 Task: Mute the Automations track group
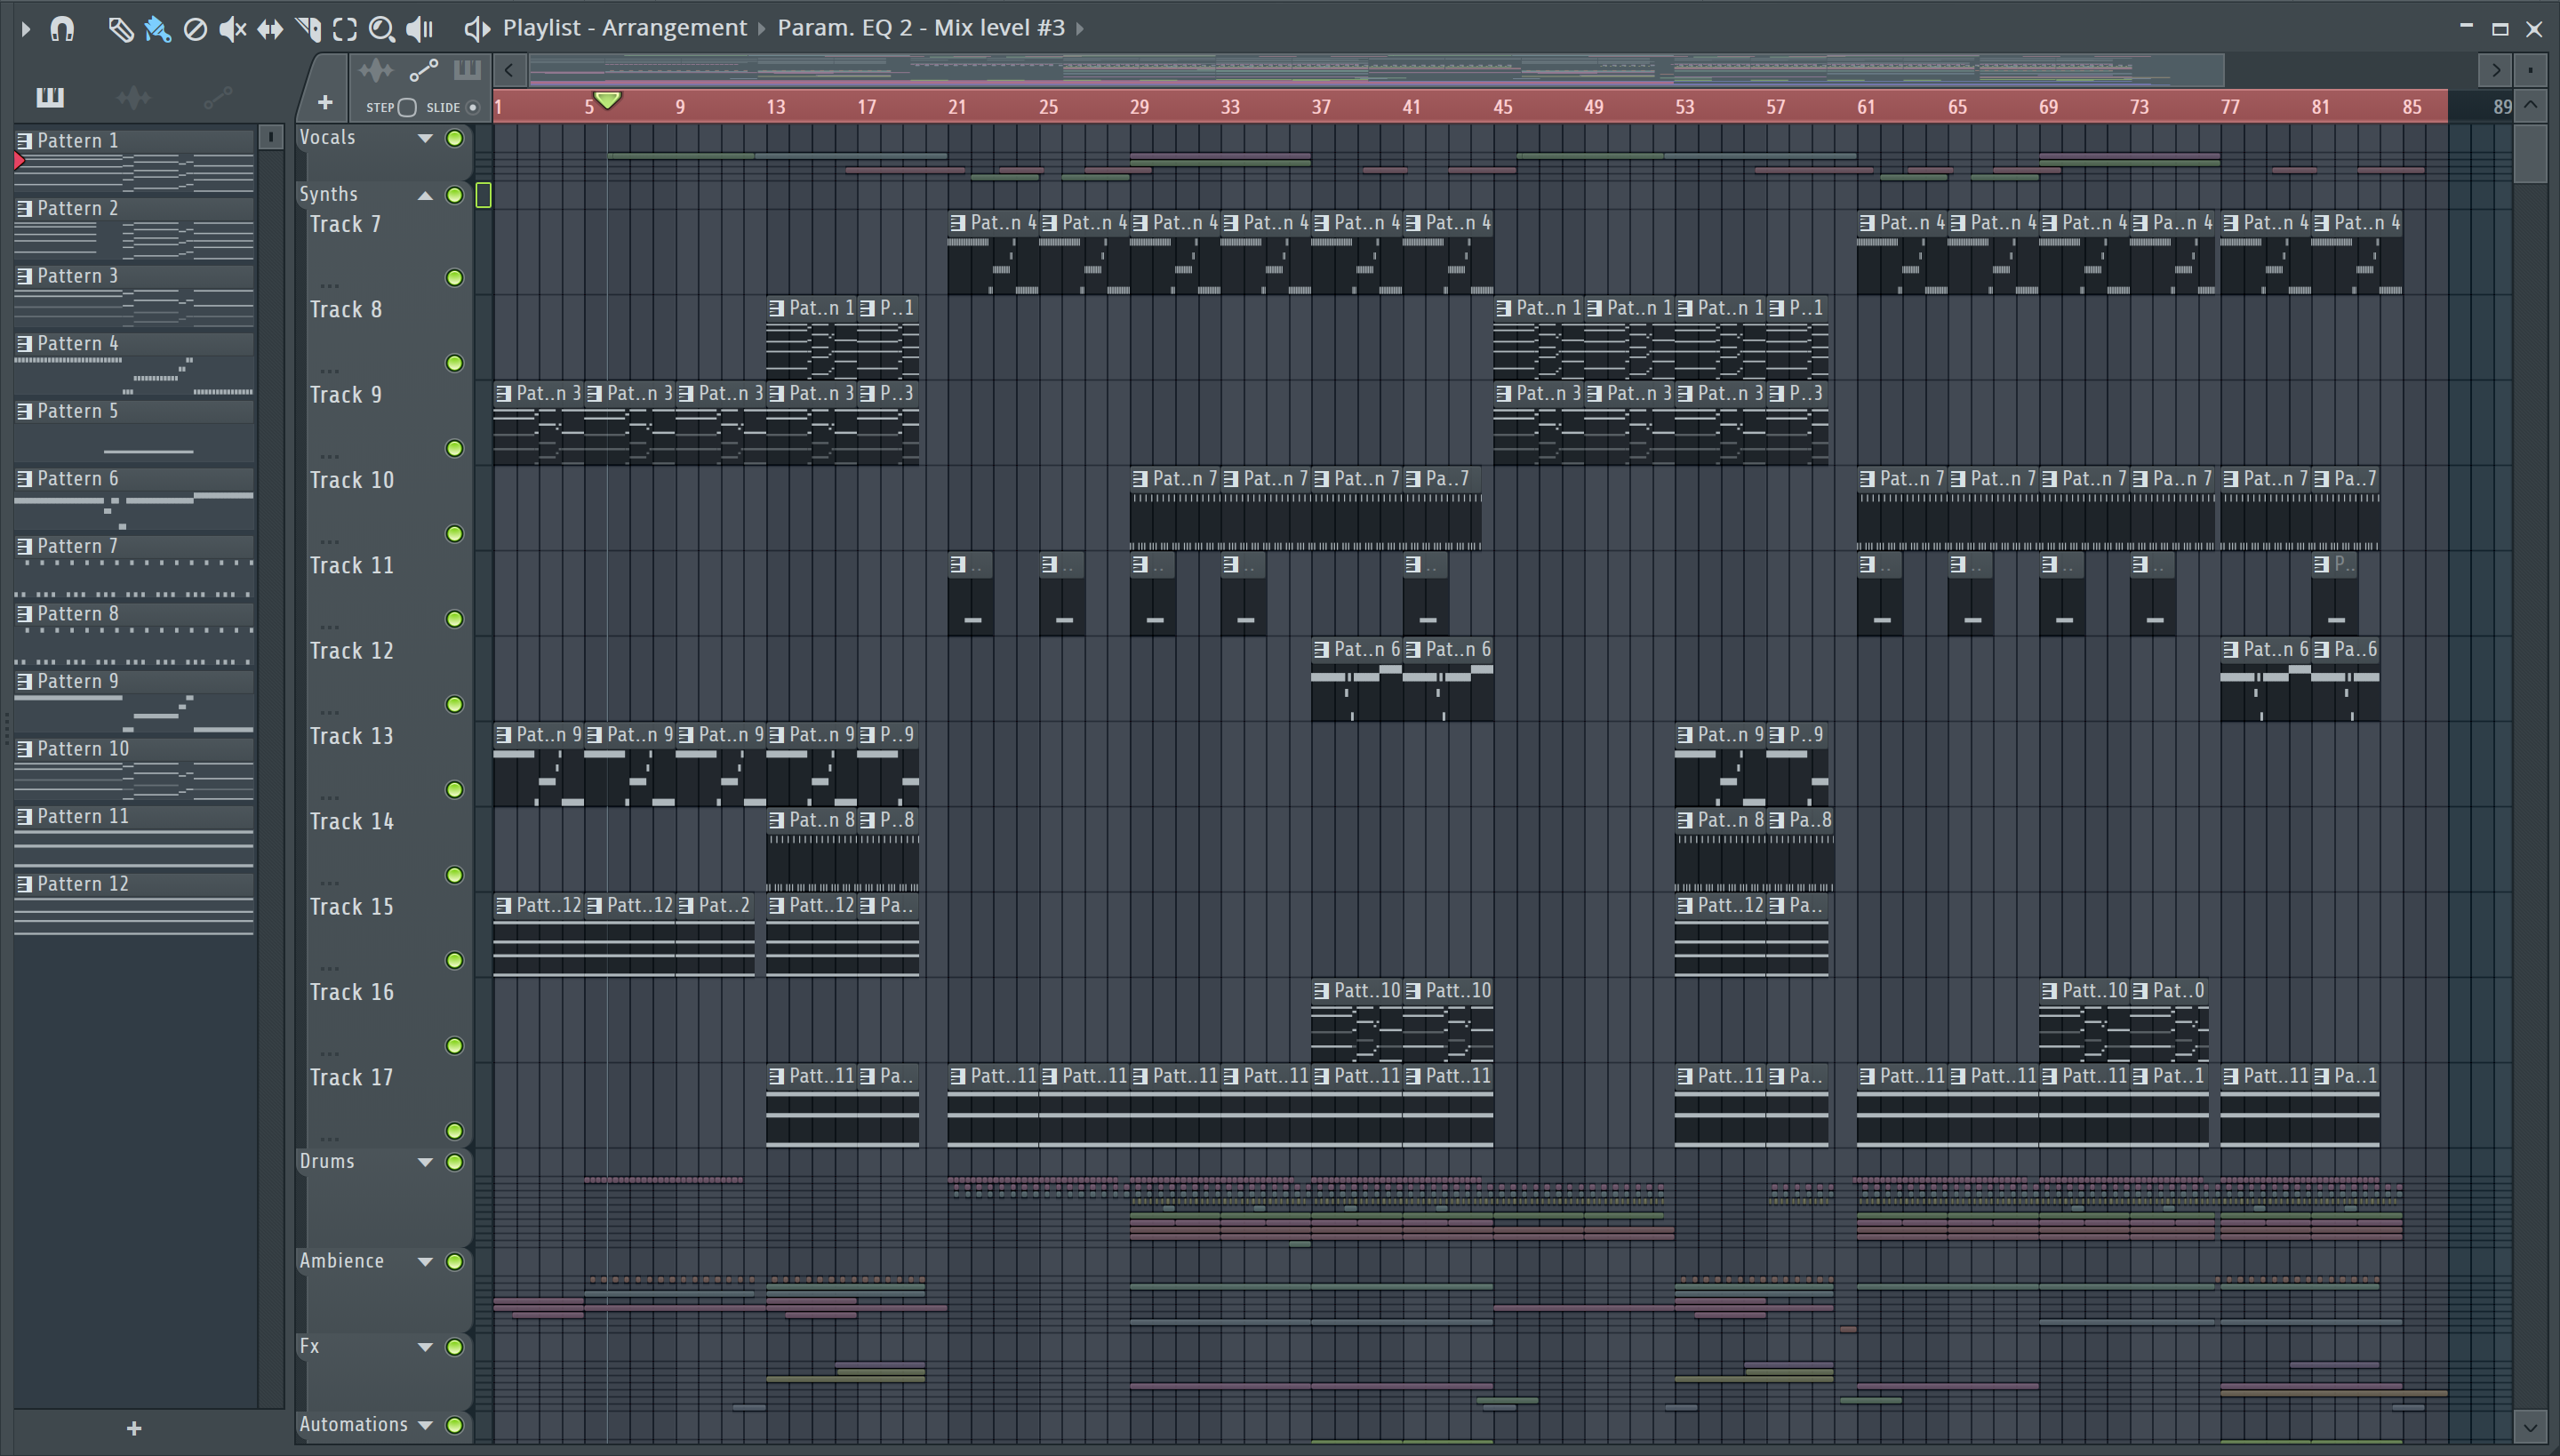click(x=455, y=1425)
